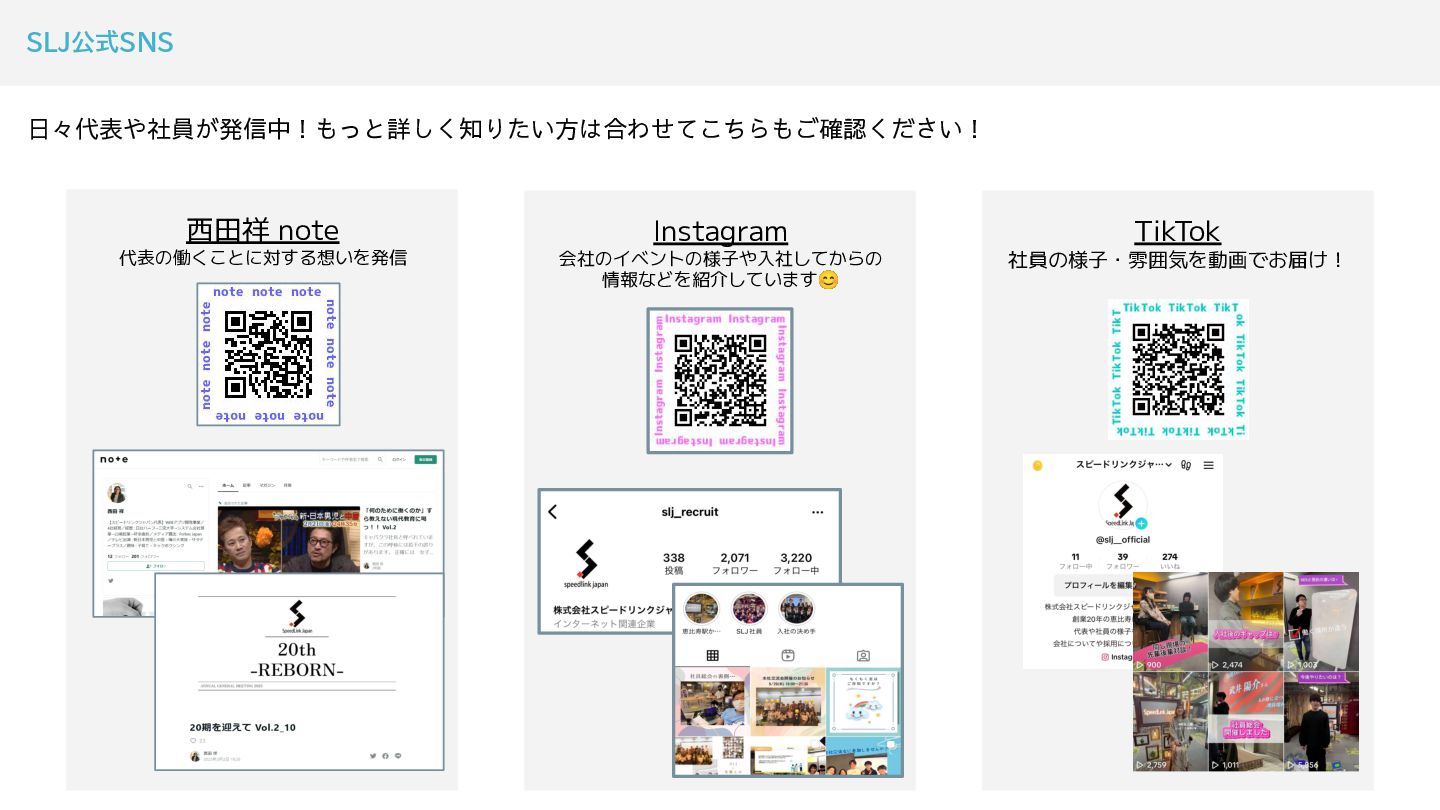Click the SLJ公式SNS slide title
The image size is (1440, 810).
(100, 42)
